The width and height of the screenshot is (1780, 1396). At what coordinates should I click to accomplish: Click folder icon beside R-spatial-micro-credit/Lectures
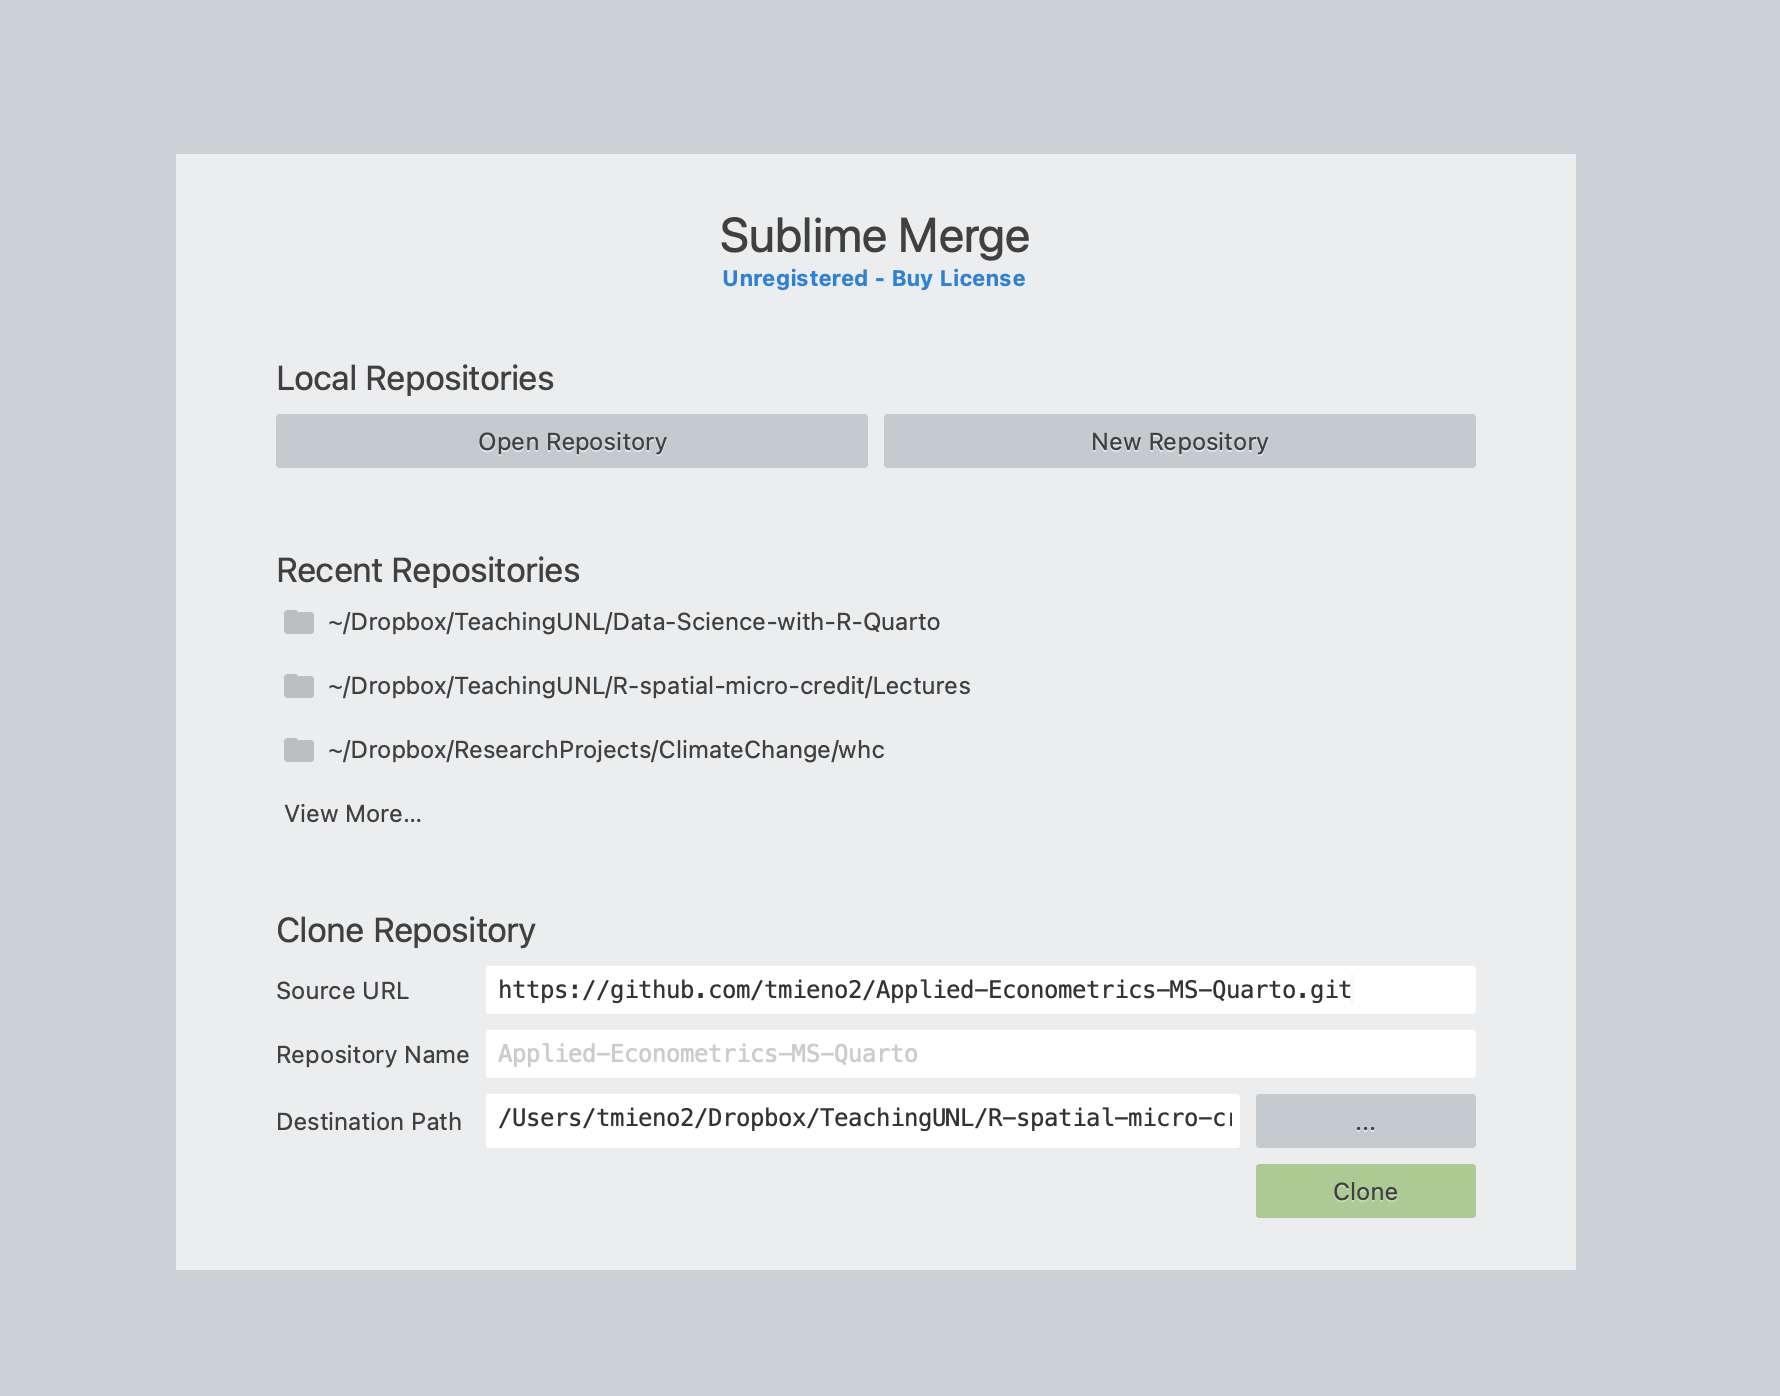pyautogui.click(x=298, y=686)
